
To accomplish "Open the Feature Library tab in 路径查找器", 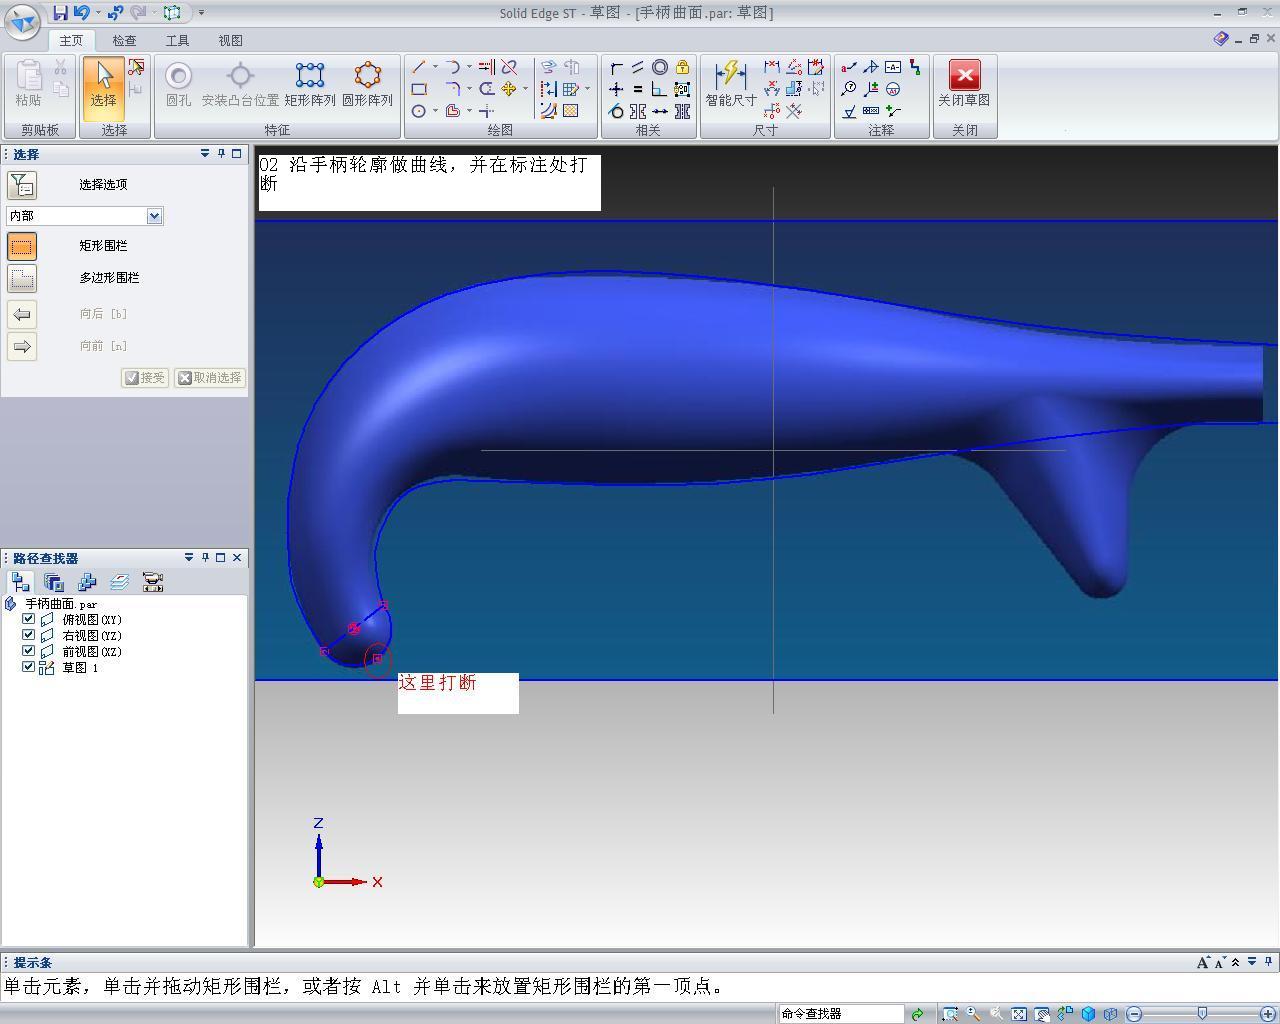I will tap(54, 582).
